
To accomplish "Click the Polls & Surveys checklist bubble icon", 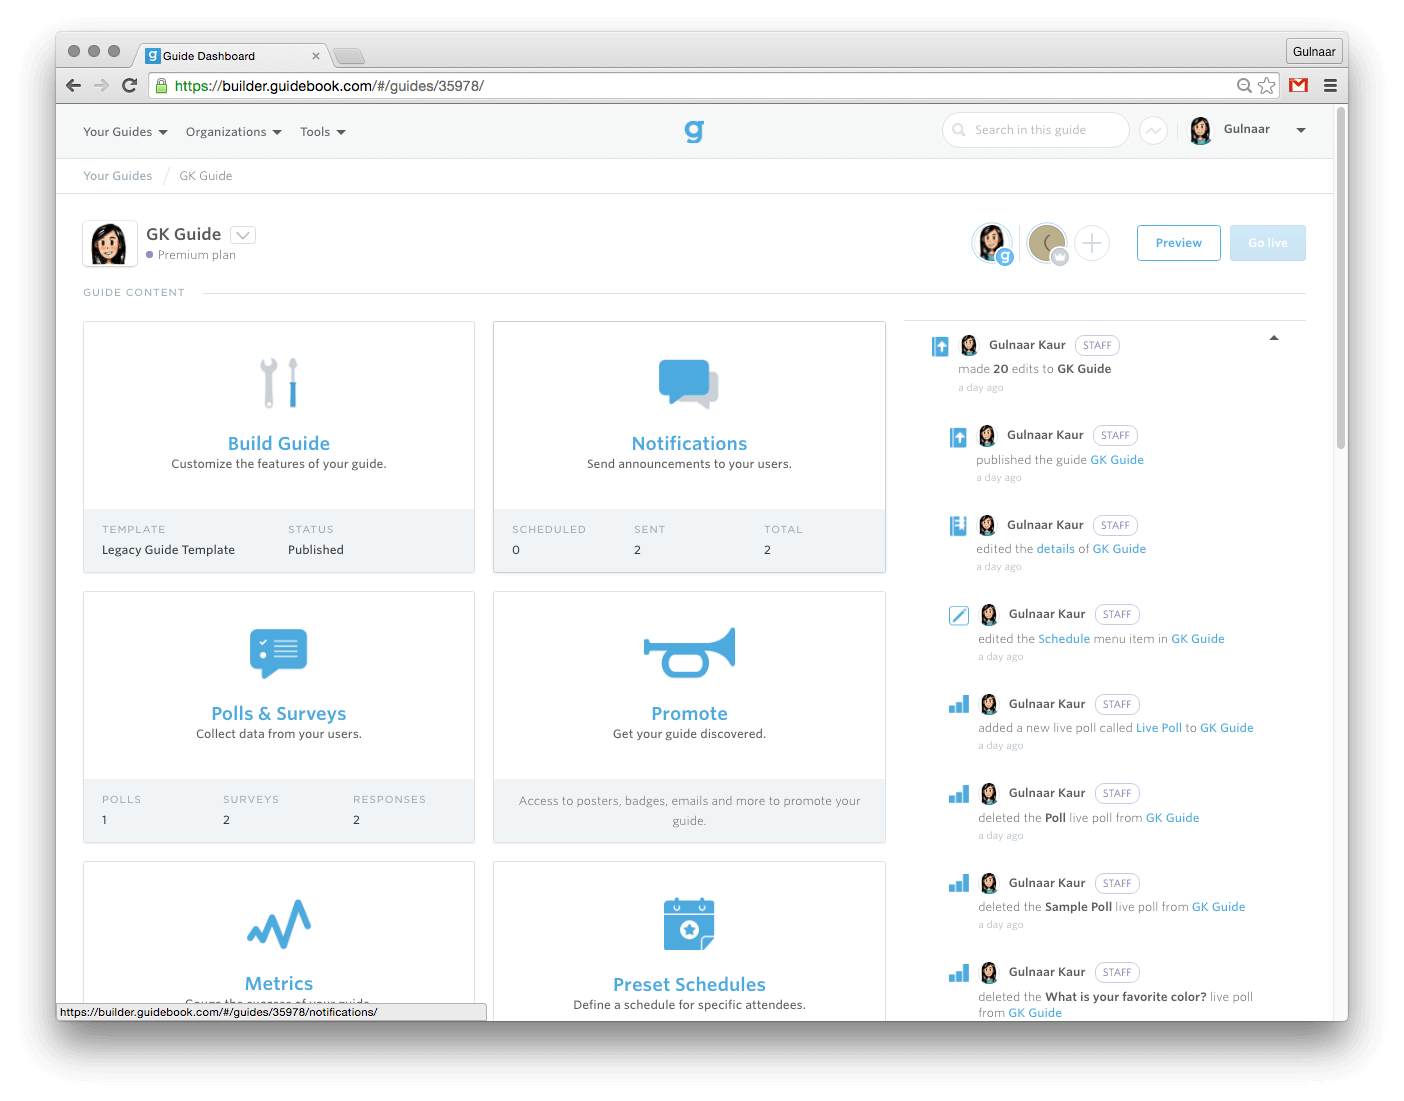I will pos(278,653).
